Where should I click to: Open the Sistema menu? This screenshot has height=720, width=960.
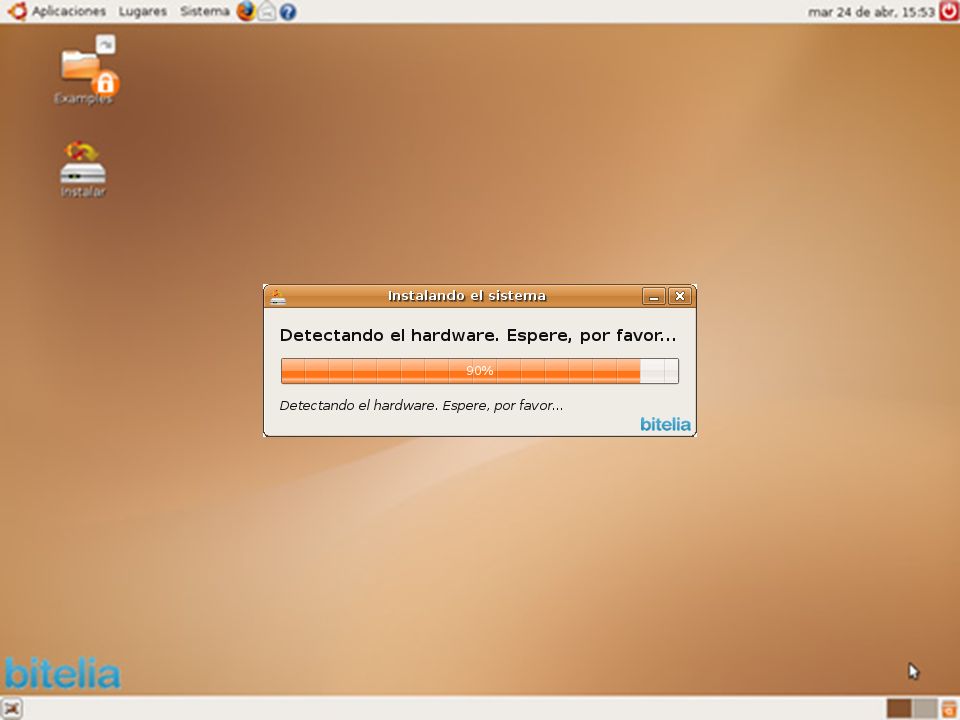click(x=204, y=12)
